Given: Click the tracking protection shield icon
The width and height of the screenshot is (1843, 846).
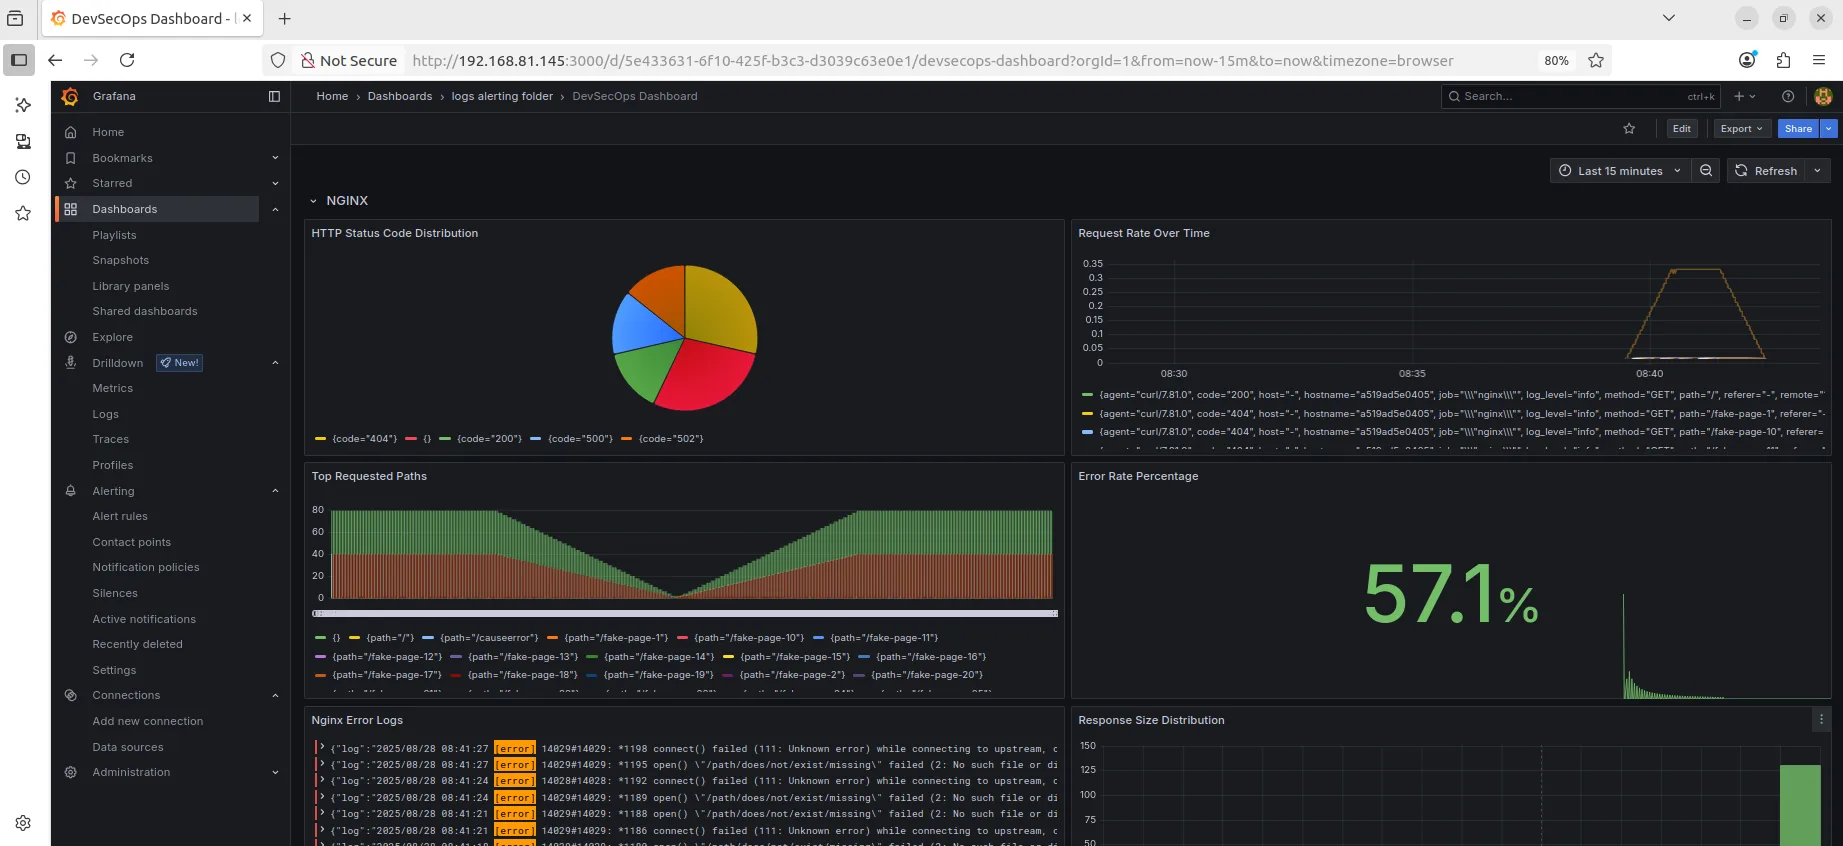Looking at the screenshot, I should (279, 60).
